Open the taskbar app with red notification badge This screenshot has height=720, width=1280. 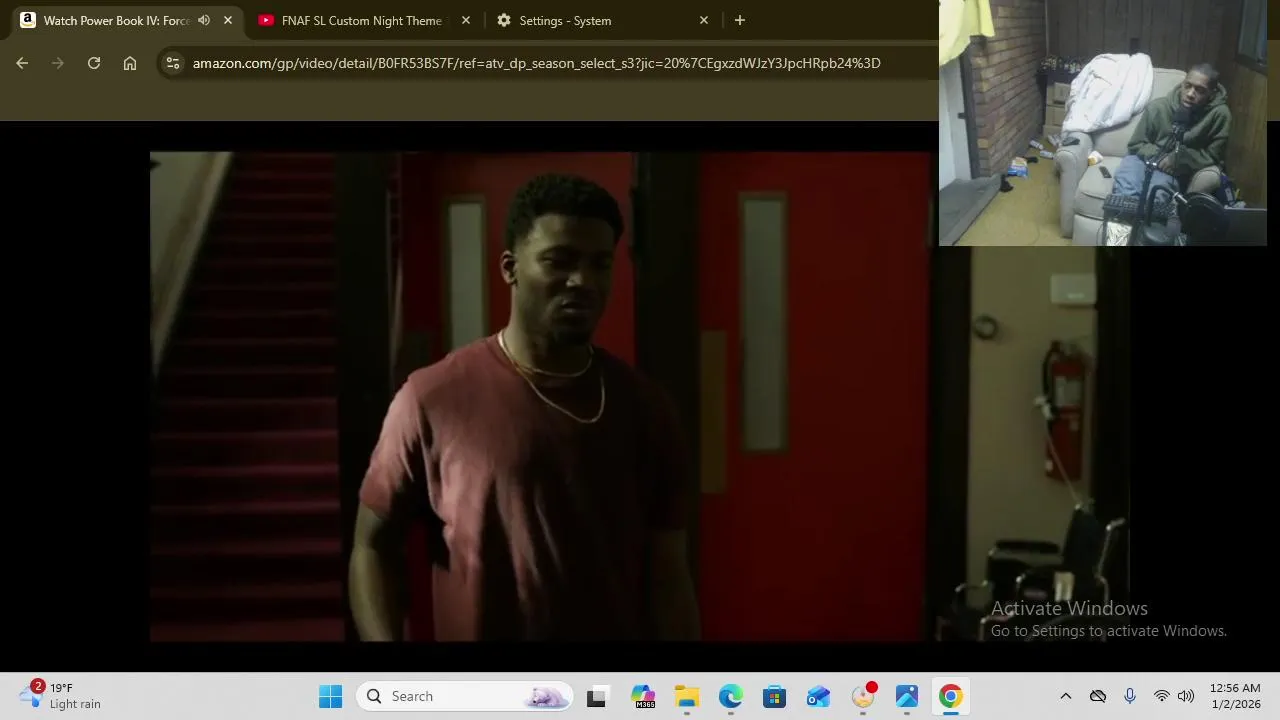click(863, 696)
